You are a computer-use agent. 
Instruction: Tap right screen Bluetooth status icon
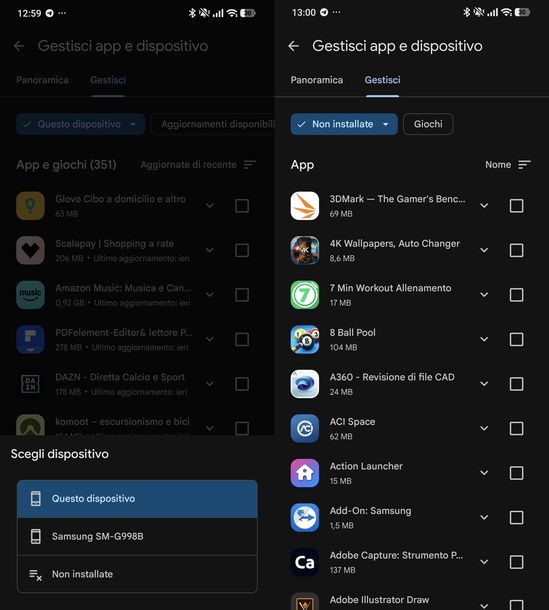[467, 12]
